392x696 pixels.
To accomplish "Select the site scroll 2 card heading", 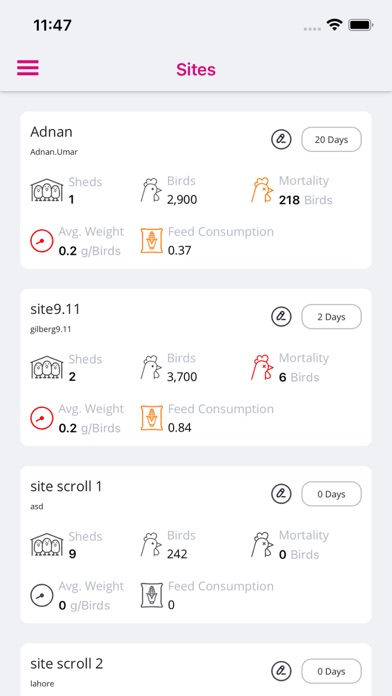I will tap(67, 664).
